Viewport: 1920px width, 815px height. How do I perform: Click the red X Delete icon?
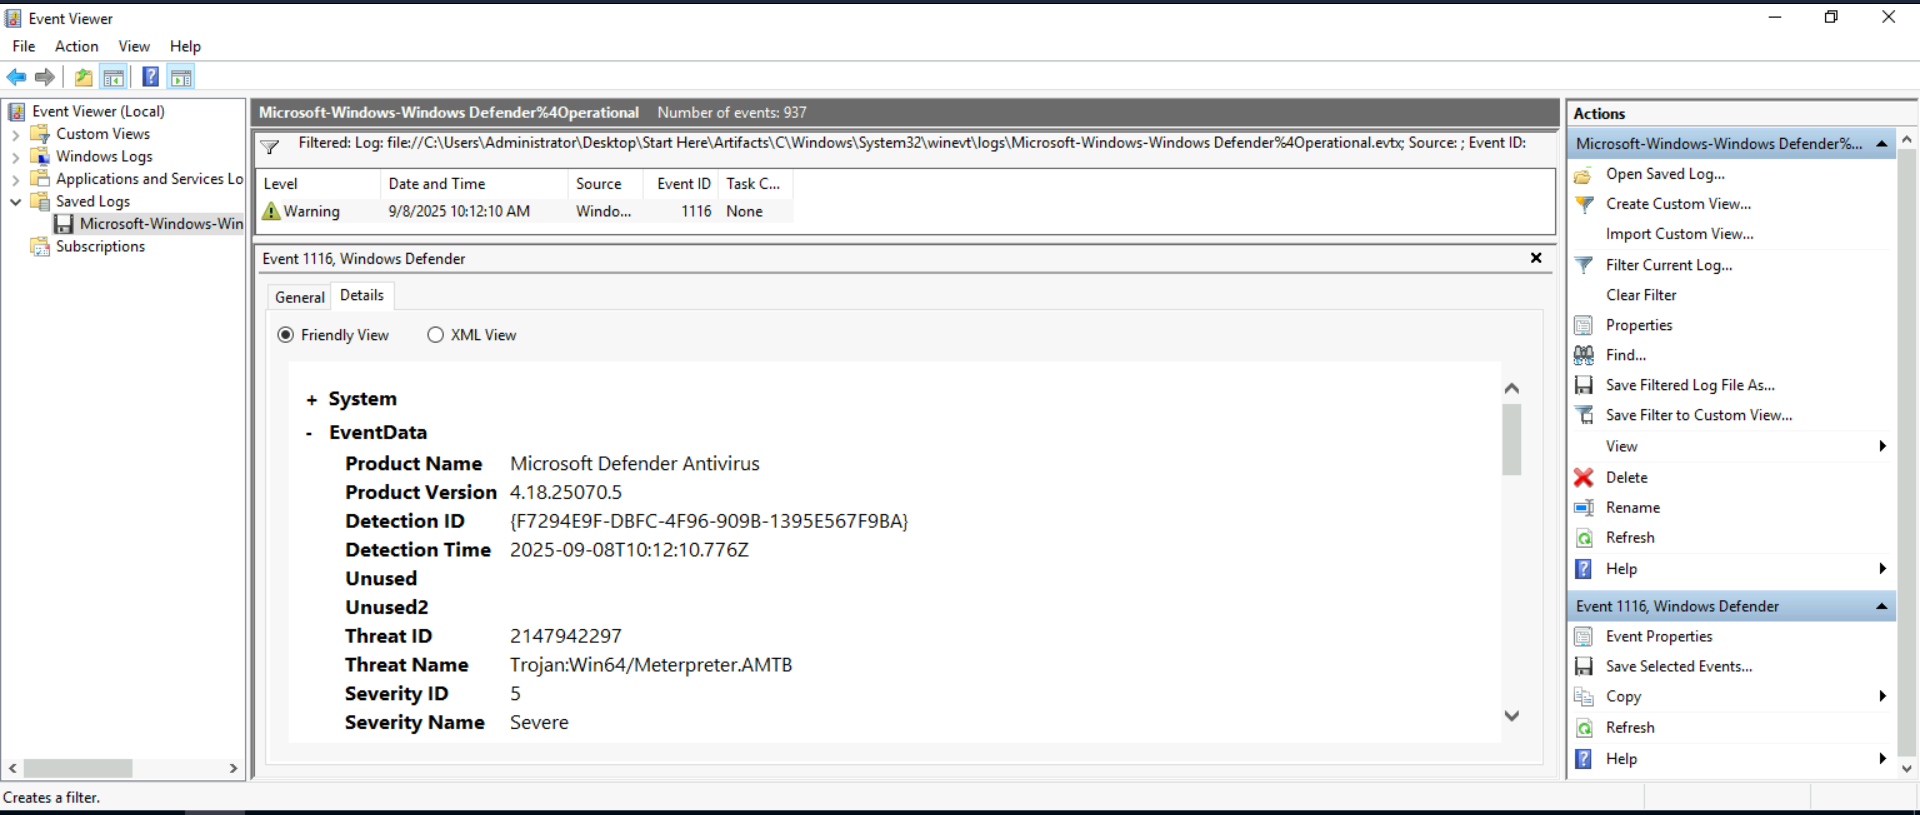point(1584,478)
